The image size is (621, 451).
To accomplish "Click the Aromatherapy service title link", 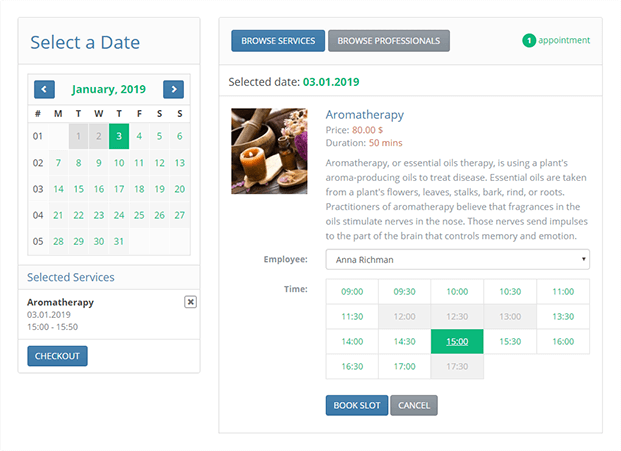I will coord(364,115).
